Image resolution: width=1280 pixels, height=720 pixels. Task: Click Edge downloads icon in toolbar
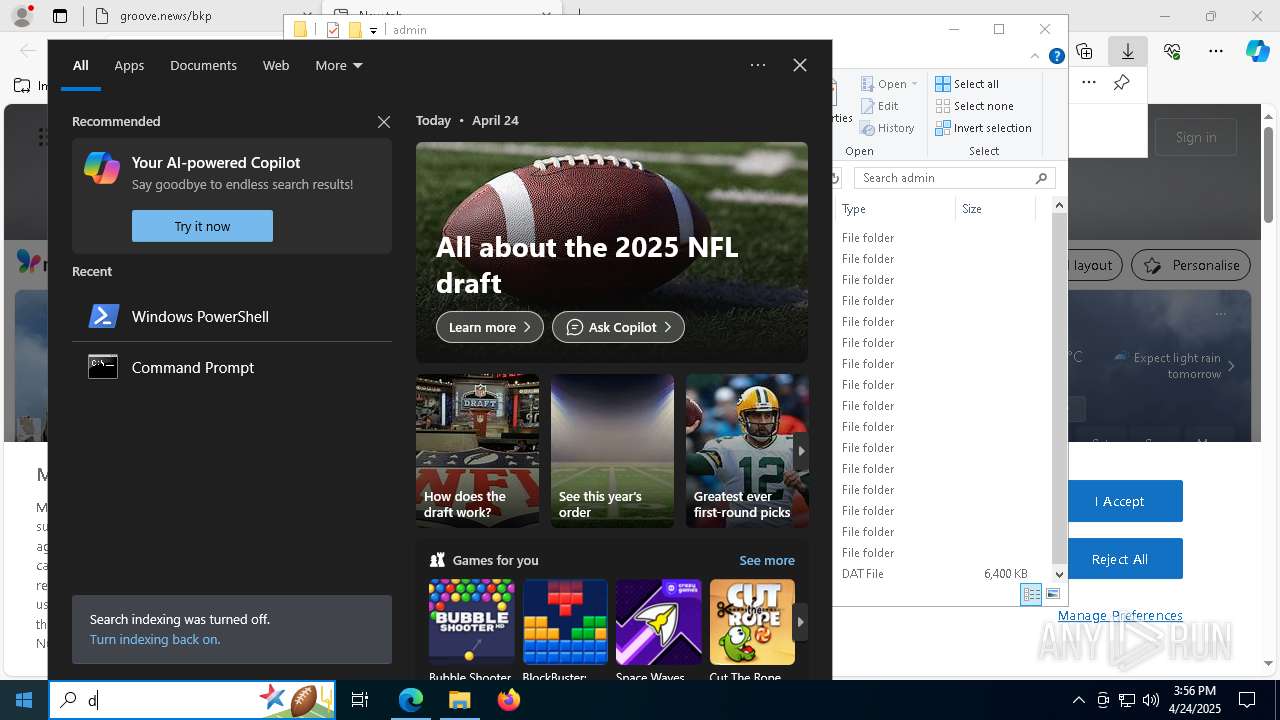tap(1127, 51)
